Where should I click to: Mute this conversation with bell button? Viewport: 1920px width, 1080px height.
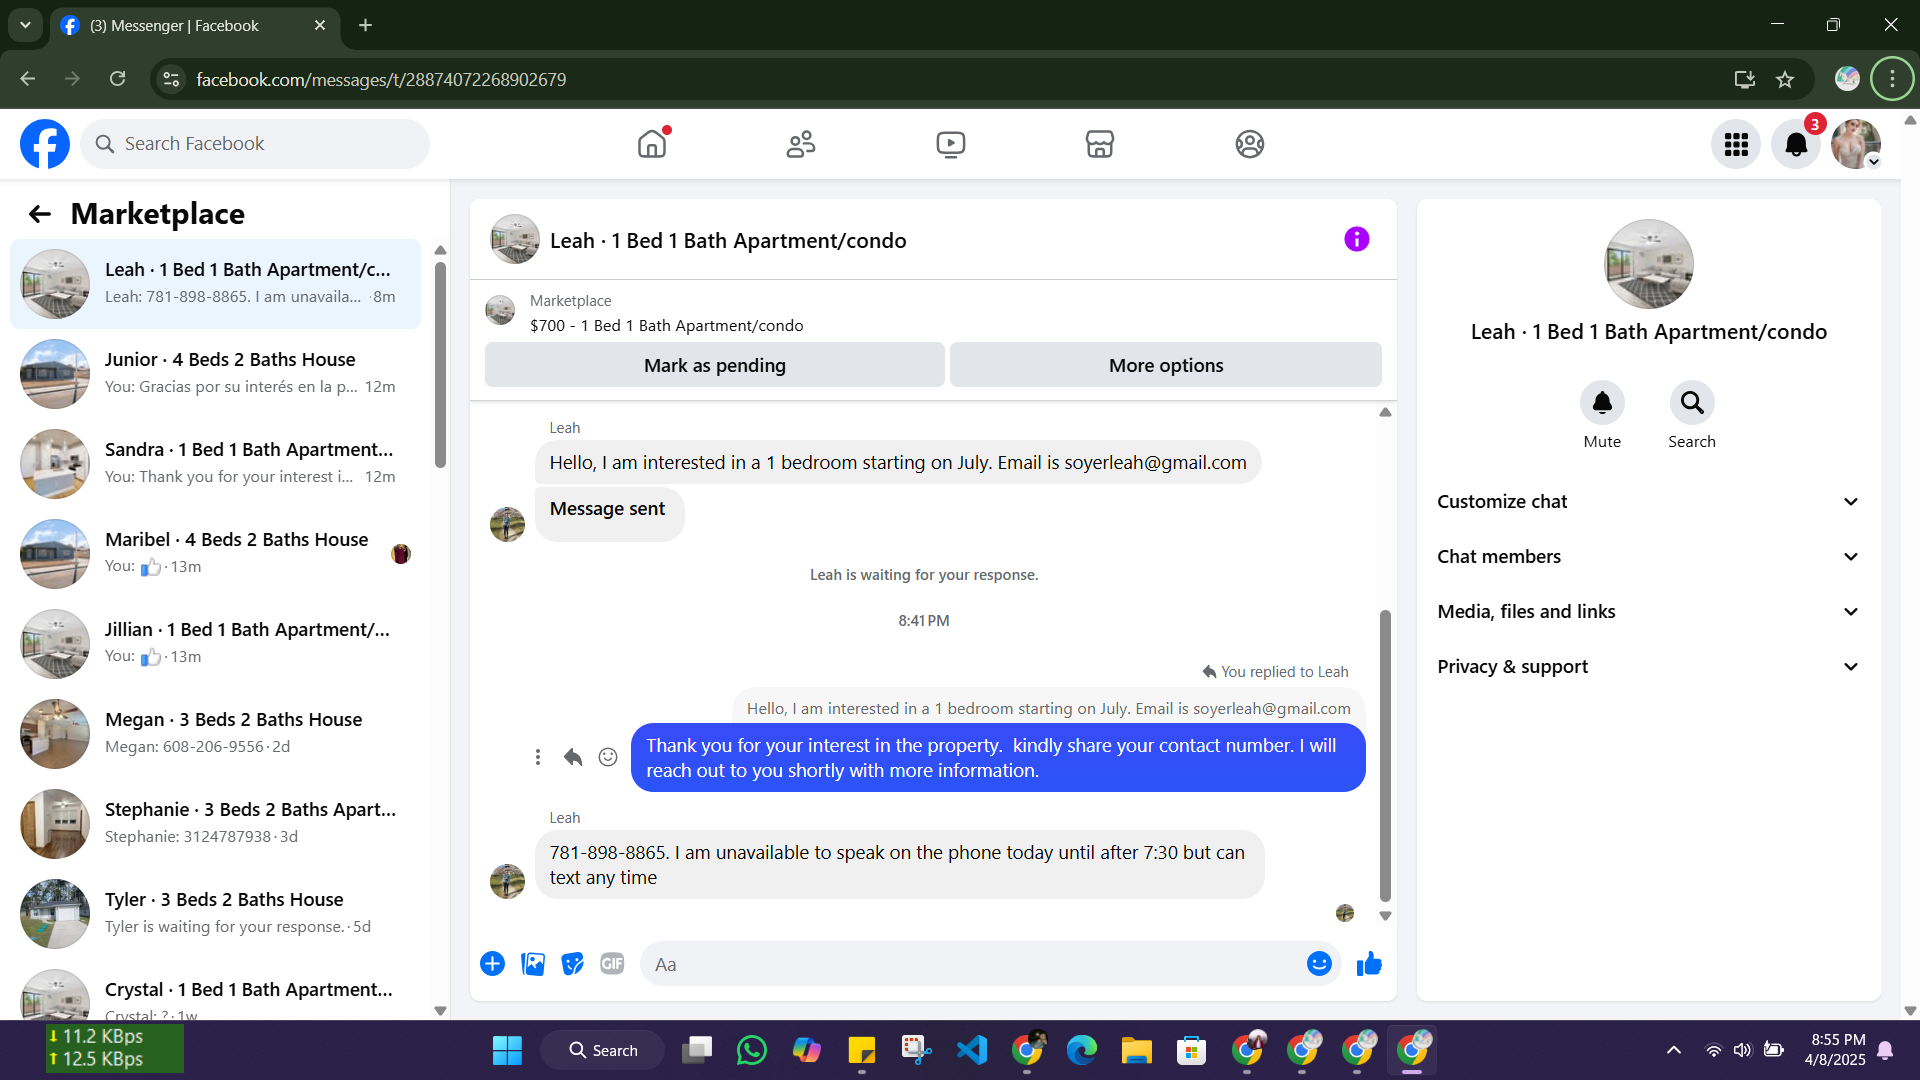[1601, 403]
